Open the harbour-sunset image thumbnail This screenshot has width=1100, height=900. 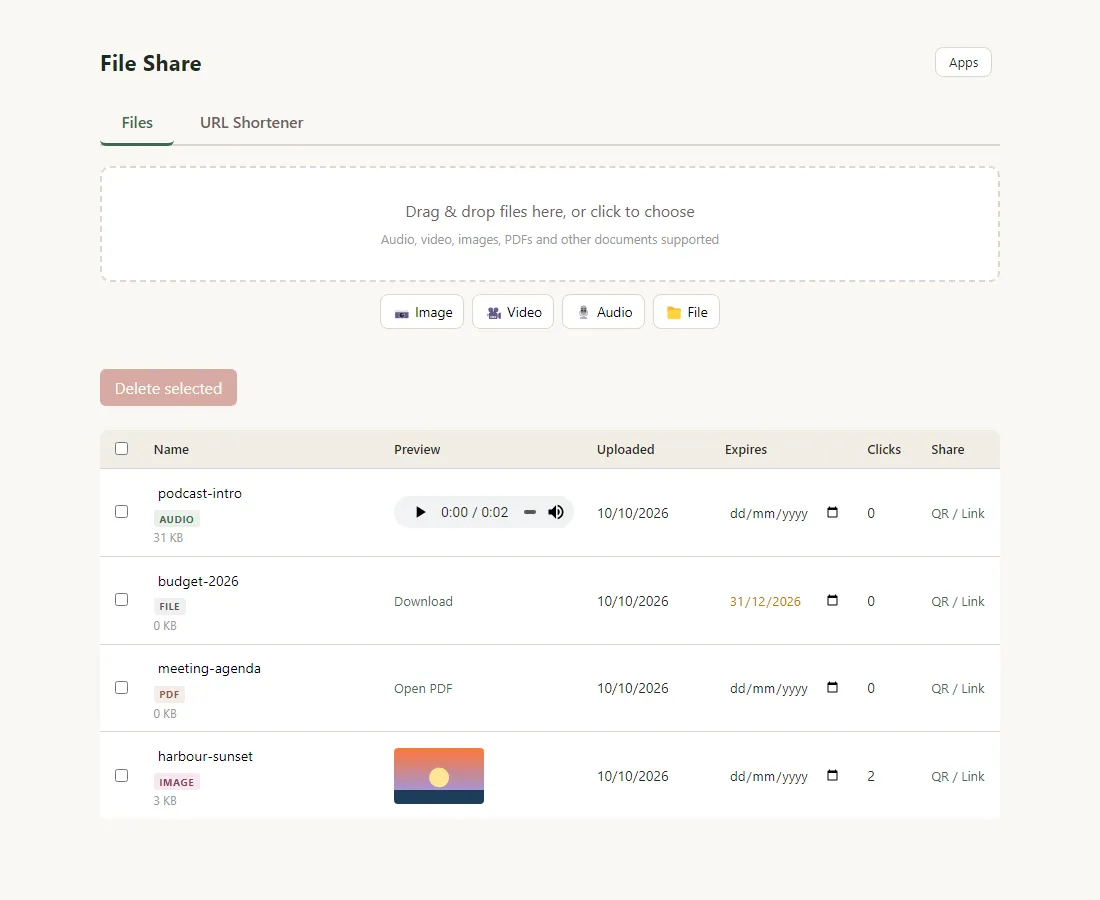pos(439,776)
